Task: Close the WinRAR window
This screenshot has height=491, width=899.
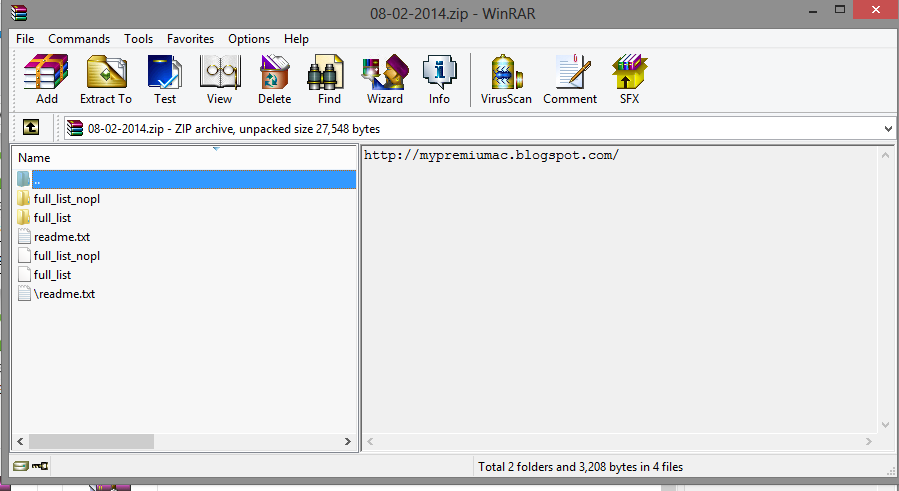Action: click(875, 10)
